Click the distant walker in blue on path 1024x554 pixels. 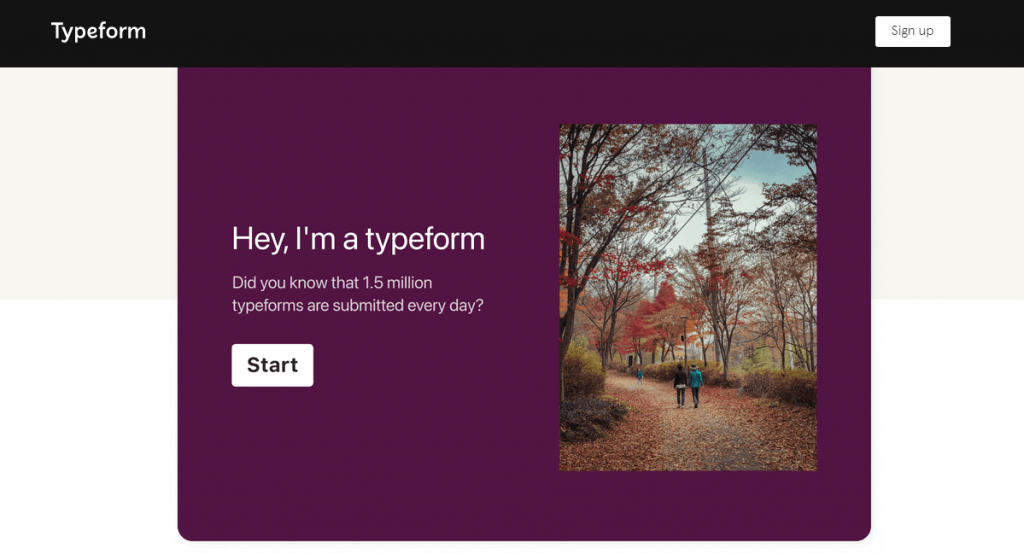coord(639,377)
